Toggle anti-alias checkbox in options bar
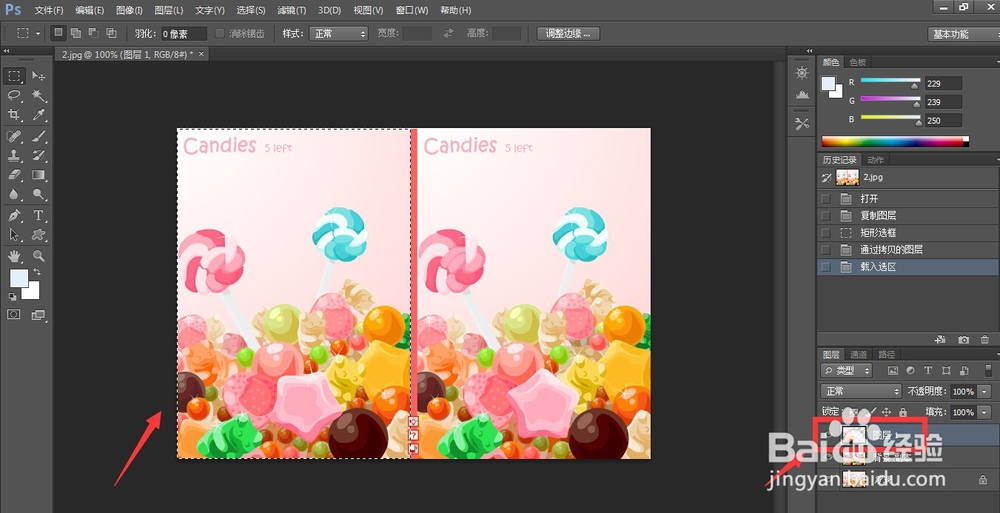This screenshot has height=513, width=1000. tap(220, 33)
